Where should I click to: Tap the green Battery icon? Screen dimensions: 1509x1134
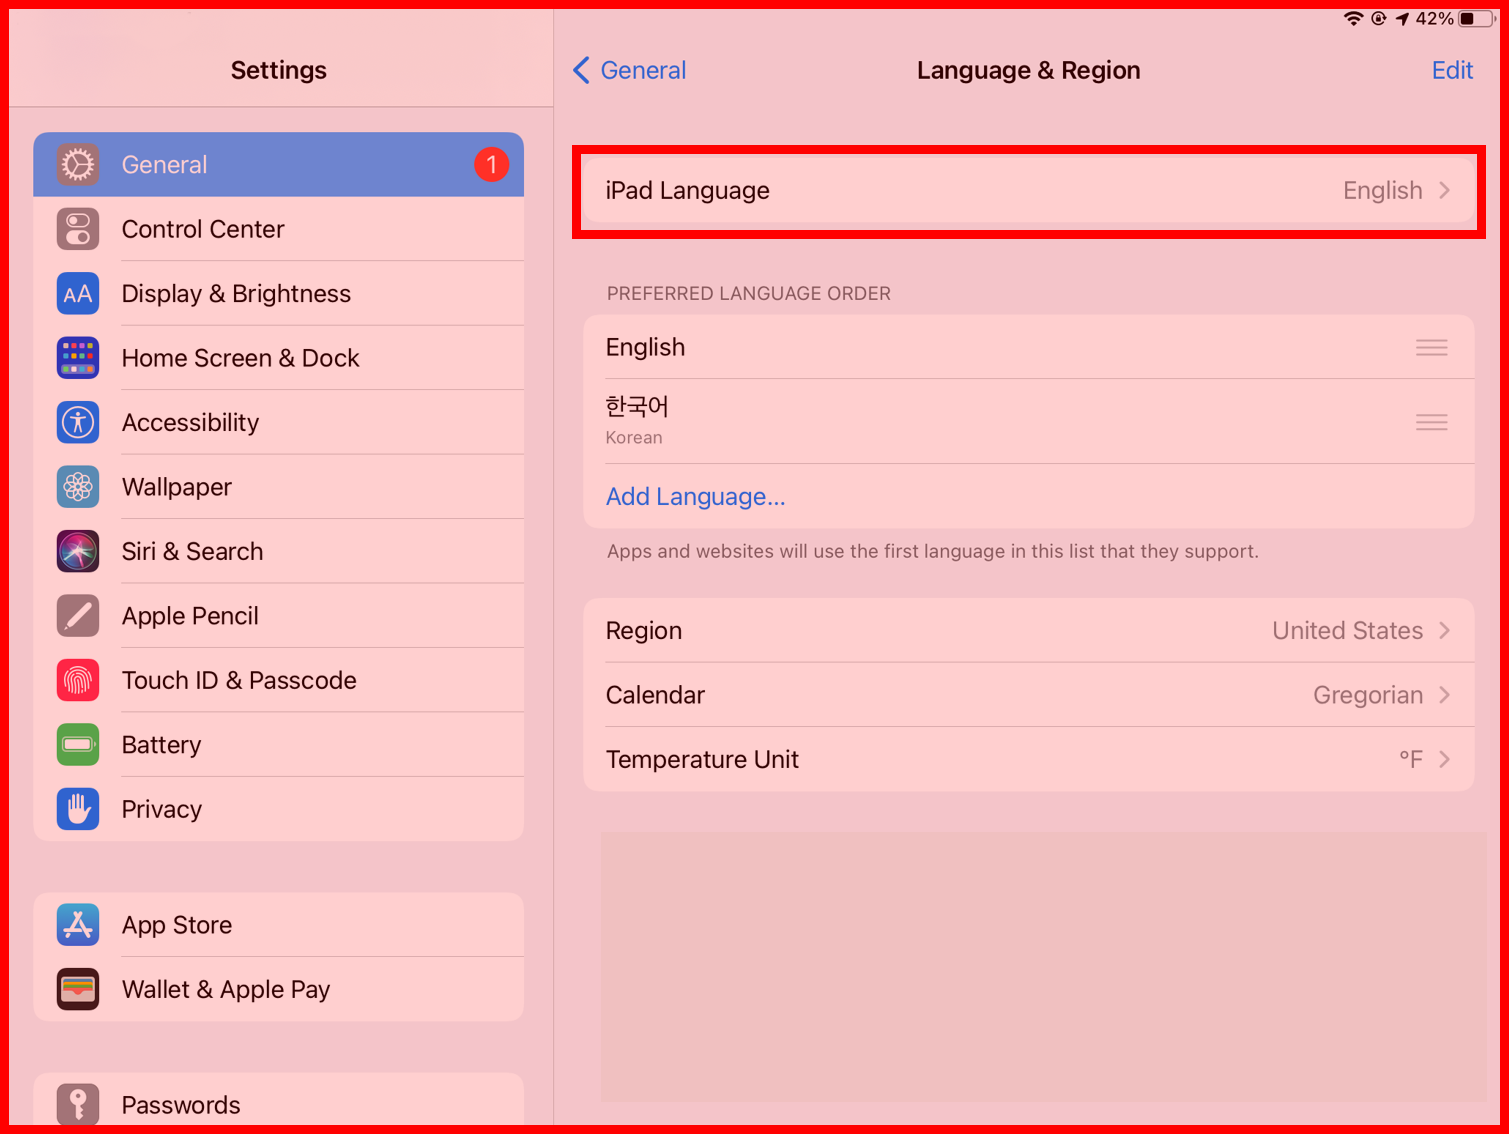[78, 745]
